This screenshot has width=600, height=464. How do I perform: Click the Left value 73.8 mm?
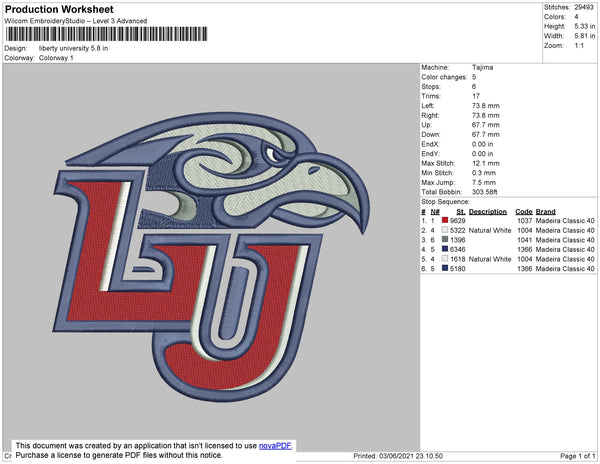pyautogui.click(x=486, y=106)
